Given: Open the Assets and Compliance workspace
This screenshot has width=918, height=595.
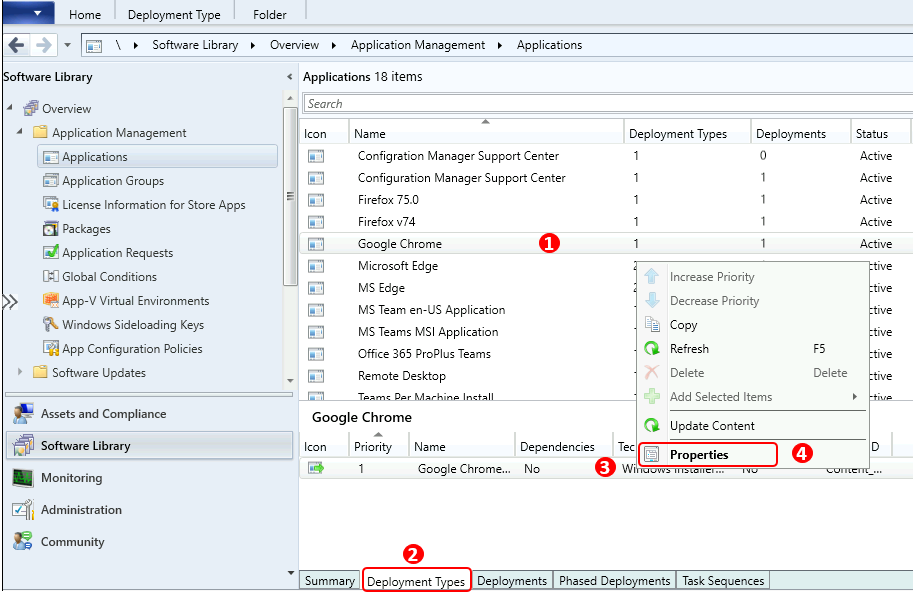Looking at the screenshot, I should click(149, 414).
